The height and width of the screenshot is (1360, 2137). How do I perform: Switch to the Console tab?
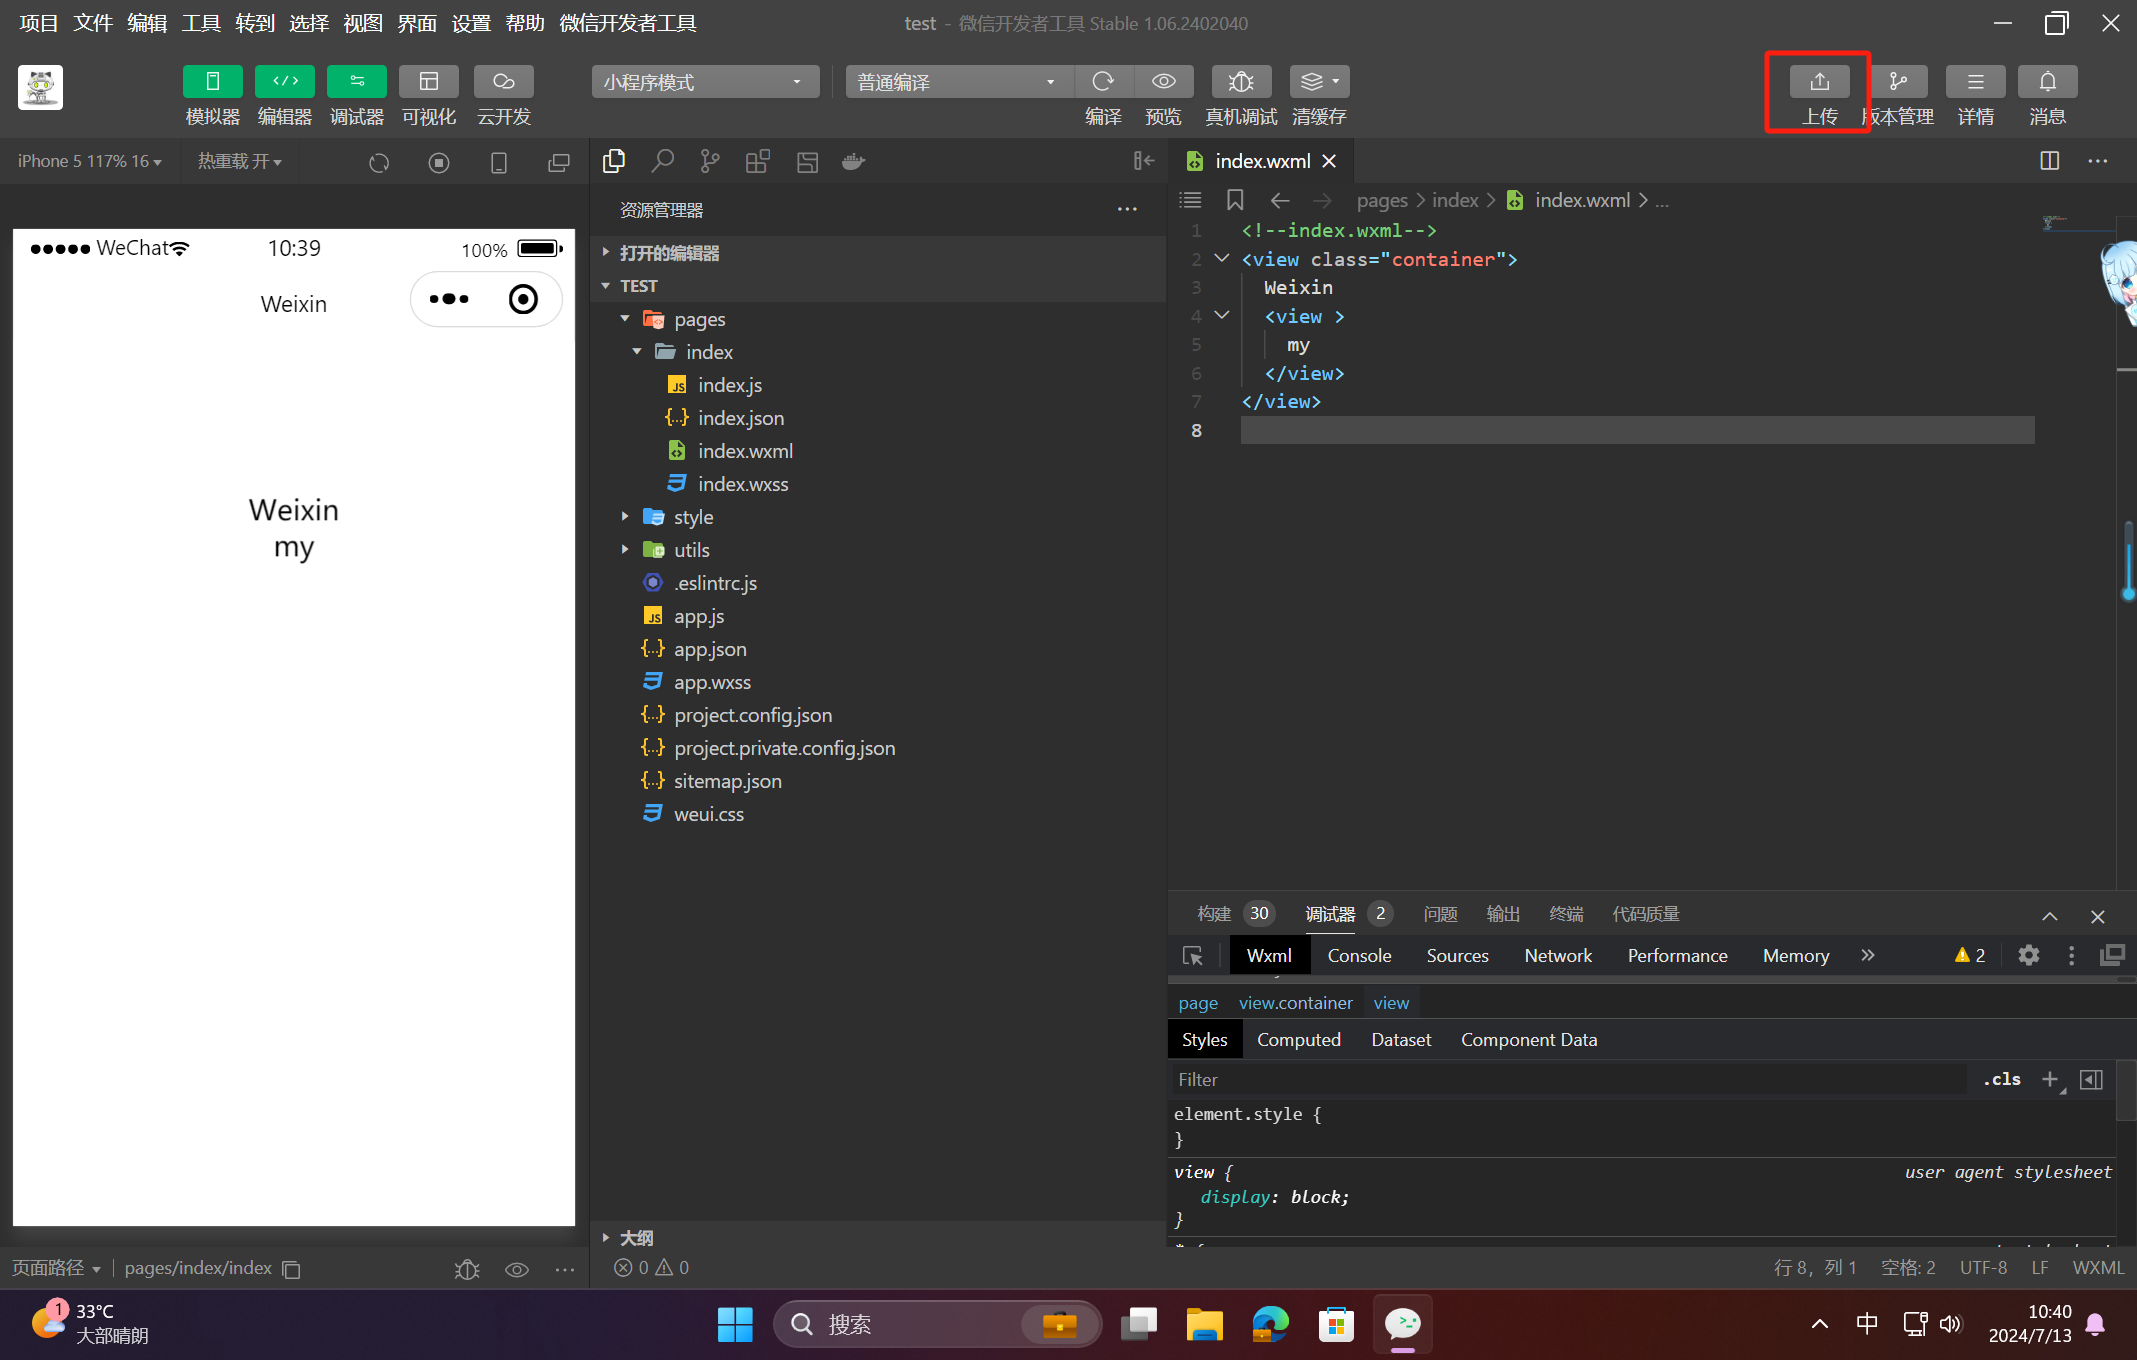pyautogui.click(x=1359, y=956)
